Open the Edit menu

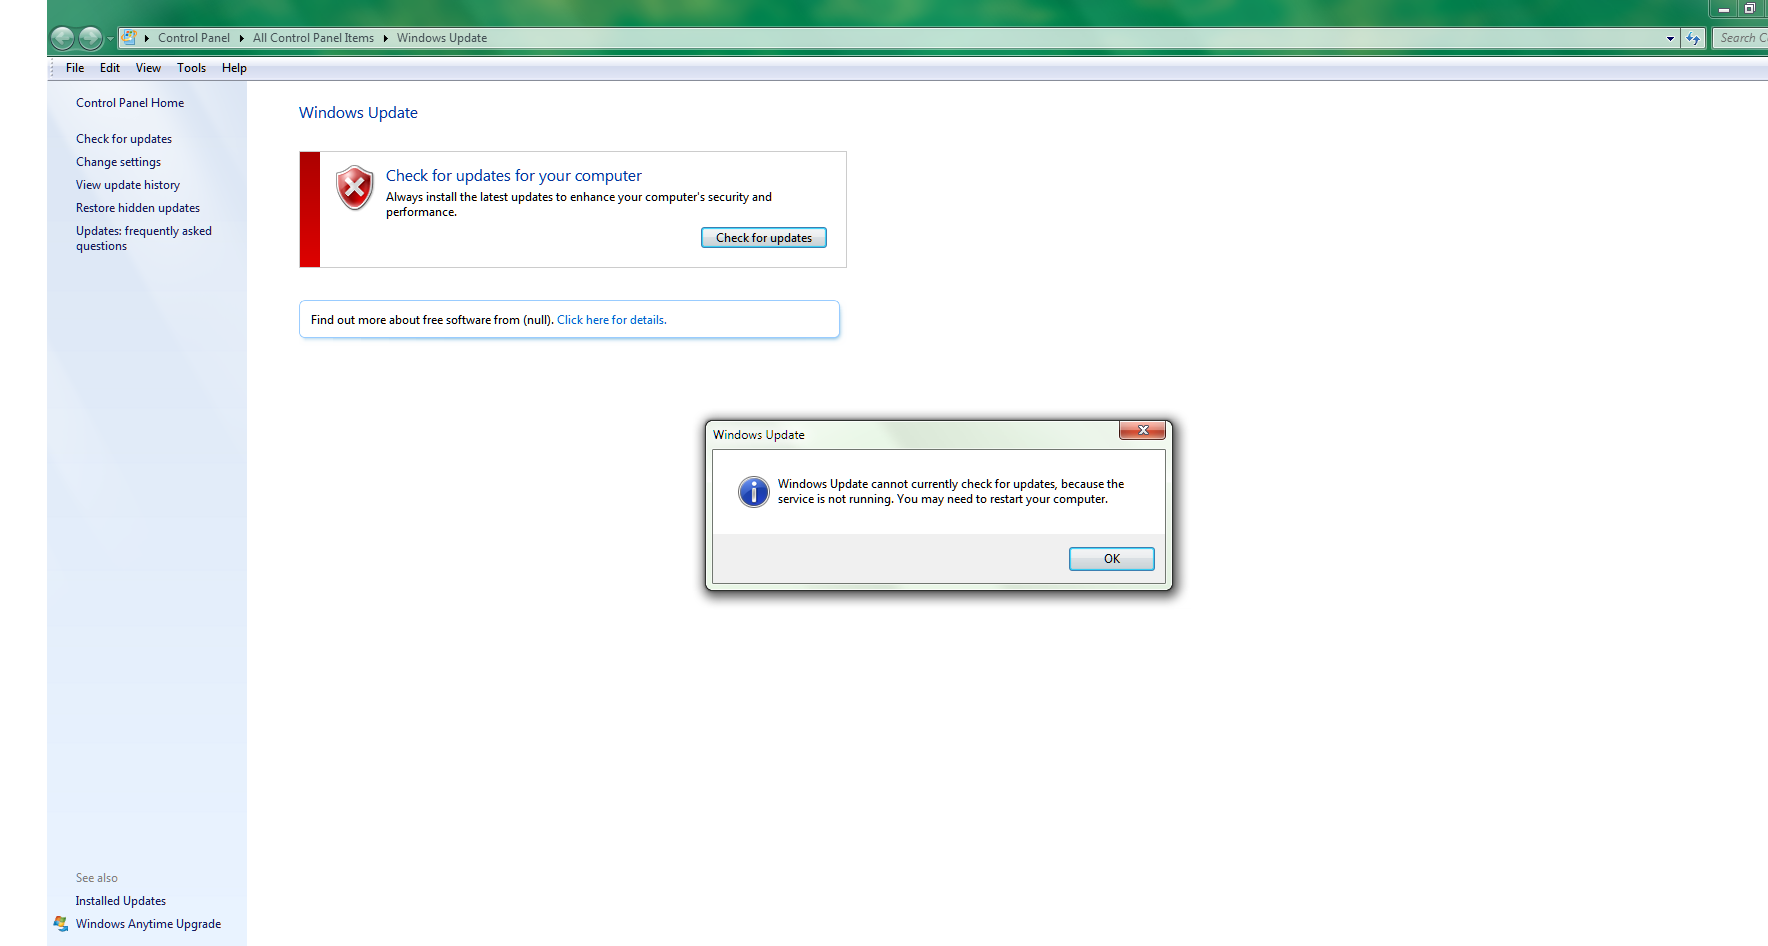(110, 68)
